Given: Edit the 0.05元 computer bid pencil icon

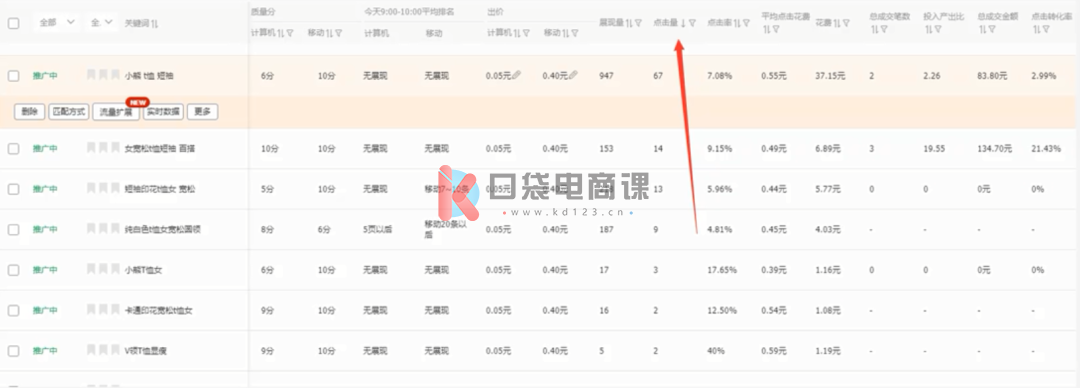Looking at the screenshot, I should click(x=517, y=75).
